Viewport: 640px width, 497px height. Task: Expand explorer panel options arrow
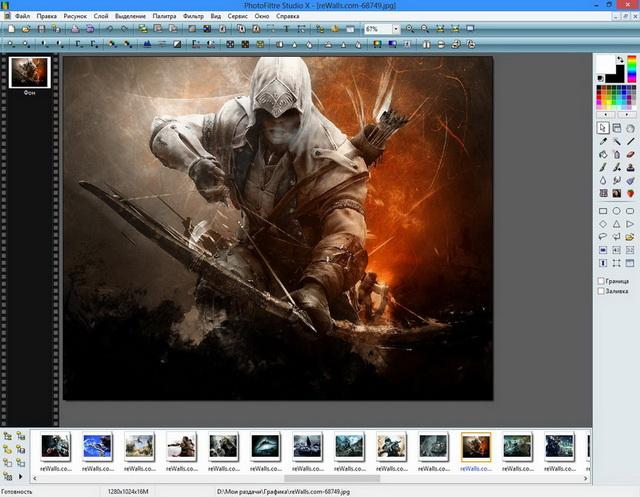[x=20, y=476]
